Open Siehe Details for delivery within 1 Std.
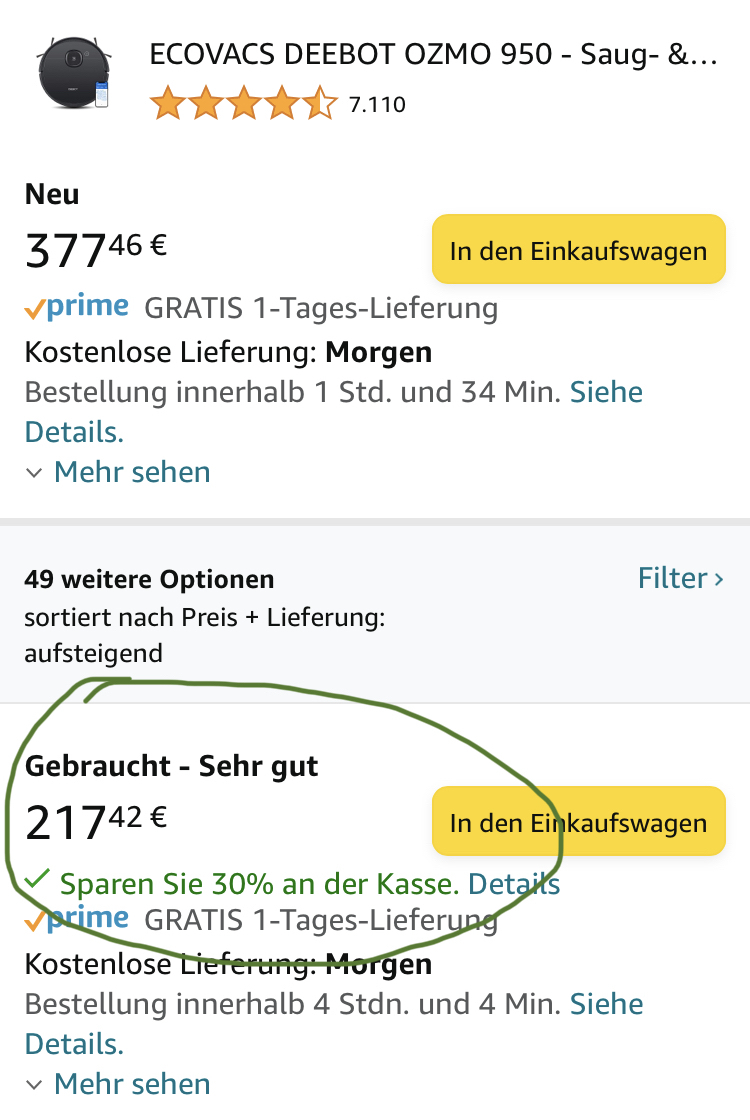This screenshot has height=1120, width=750. pyautogui.click(x=606, y=392)
